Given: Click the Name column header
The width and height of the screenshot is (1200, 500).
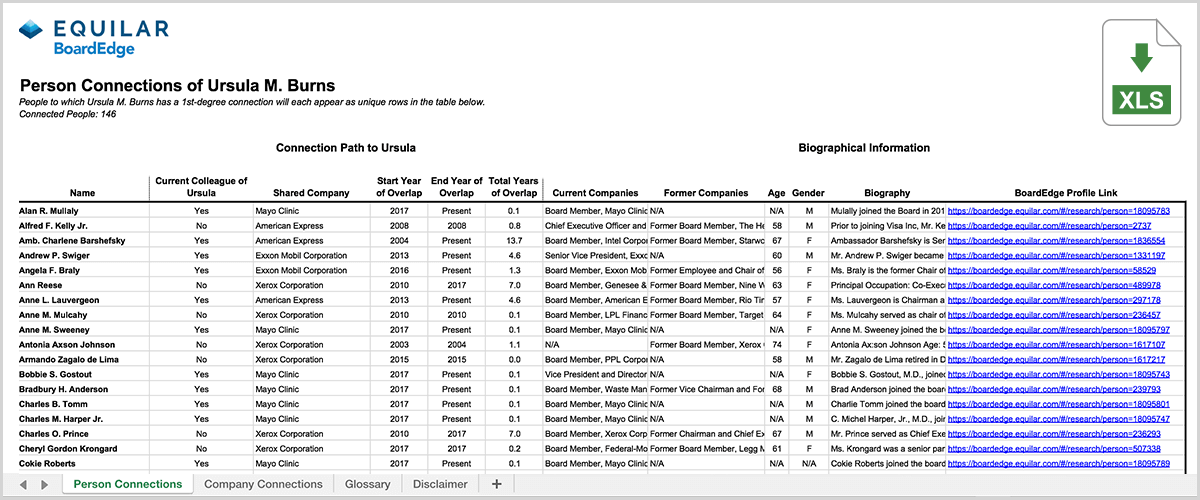Looking at the screenshot, I should (83, 193).
